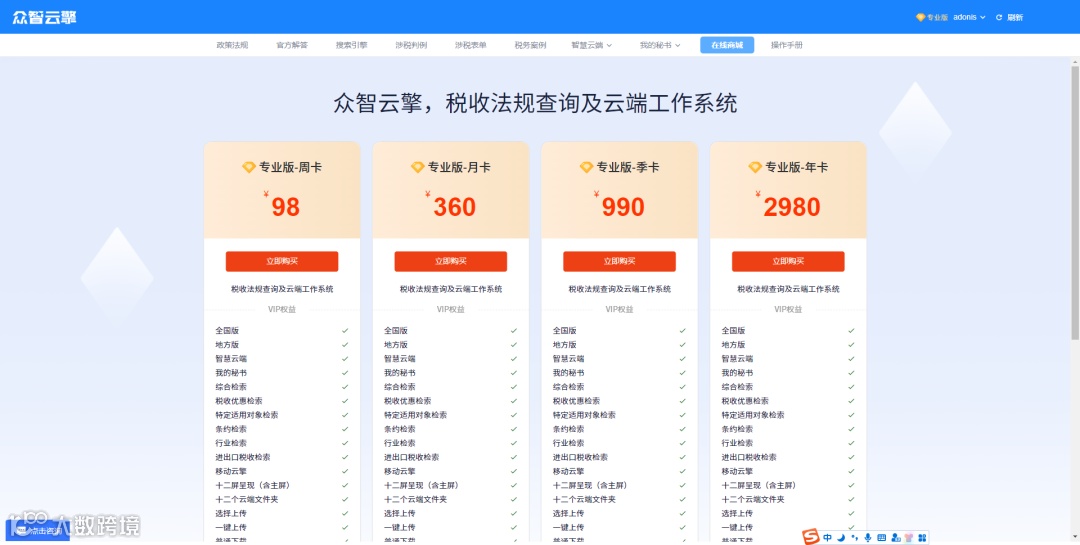Click the diamond icon on 专业版-月卡 card

point(417,167)
